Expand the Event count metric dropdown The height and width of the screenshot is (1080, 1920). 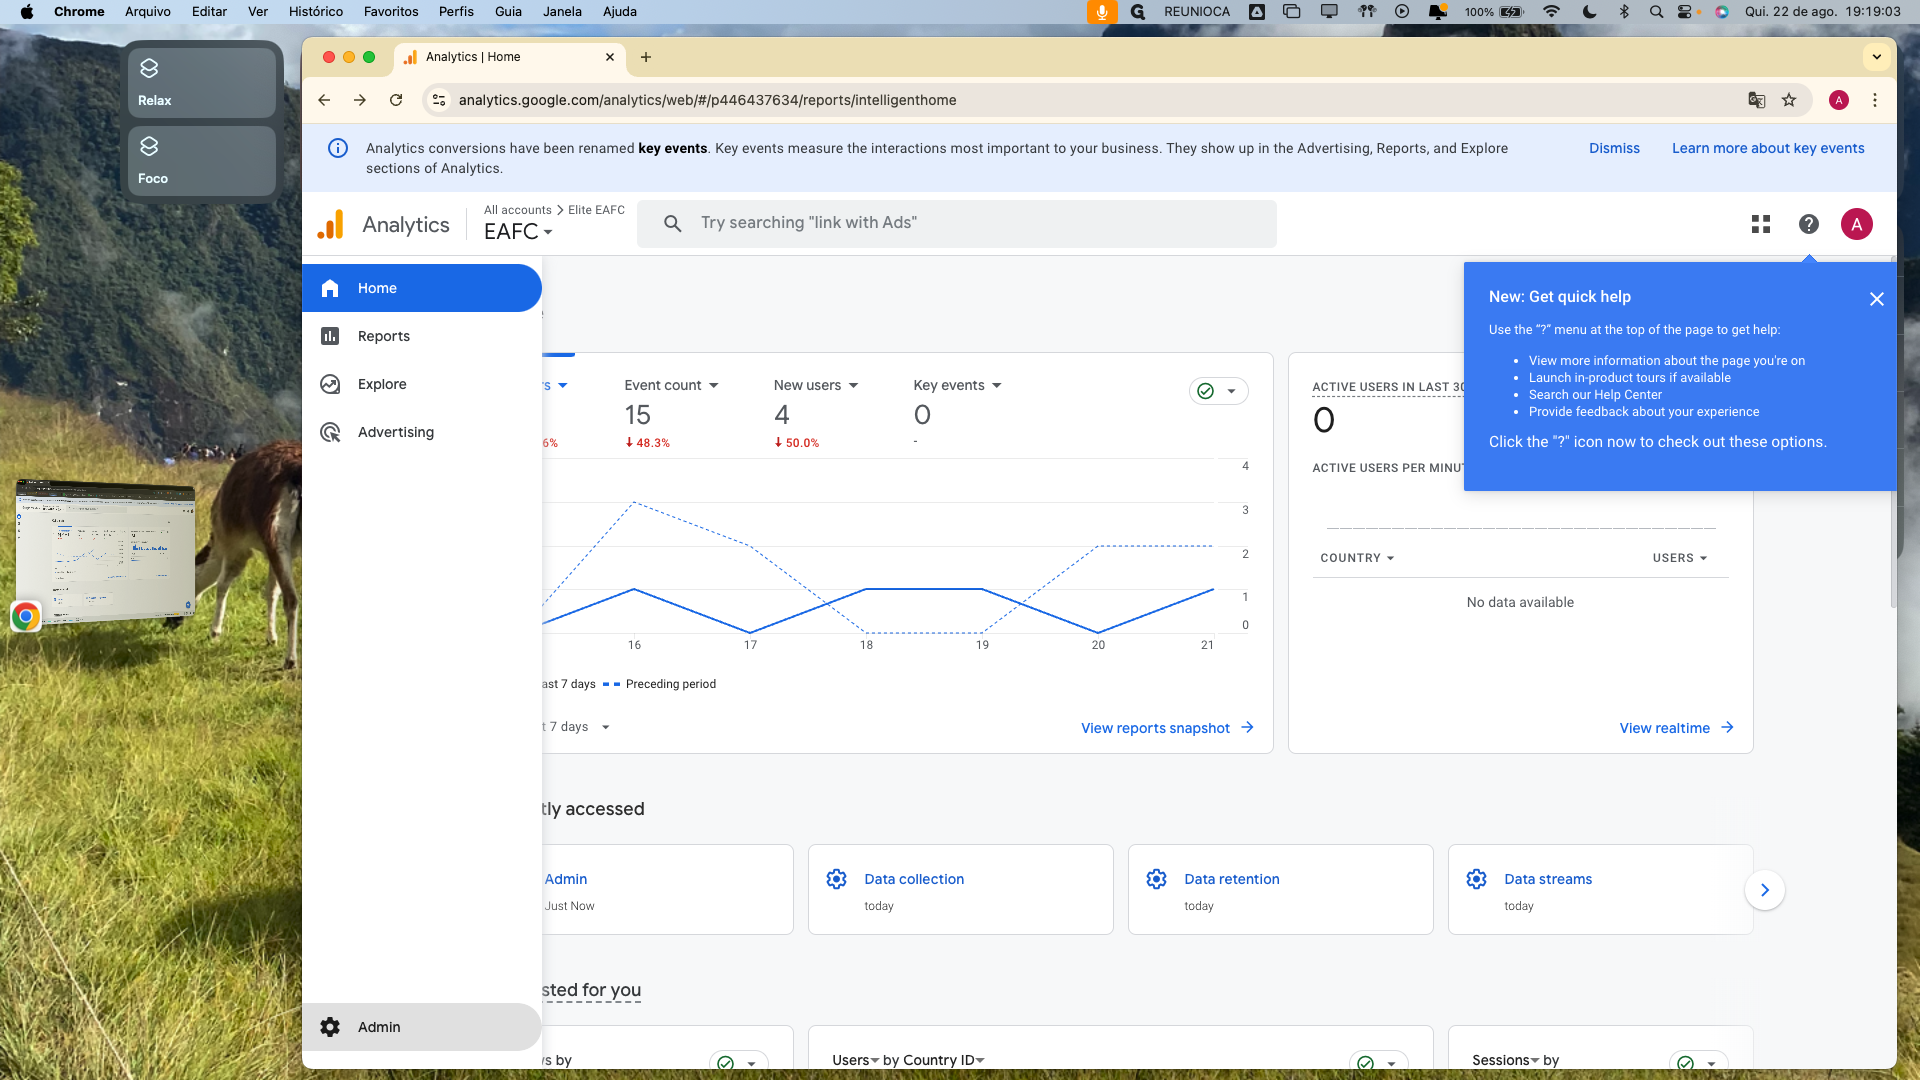714,386
